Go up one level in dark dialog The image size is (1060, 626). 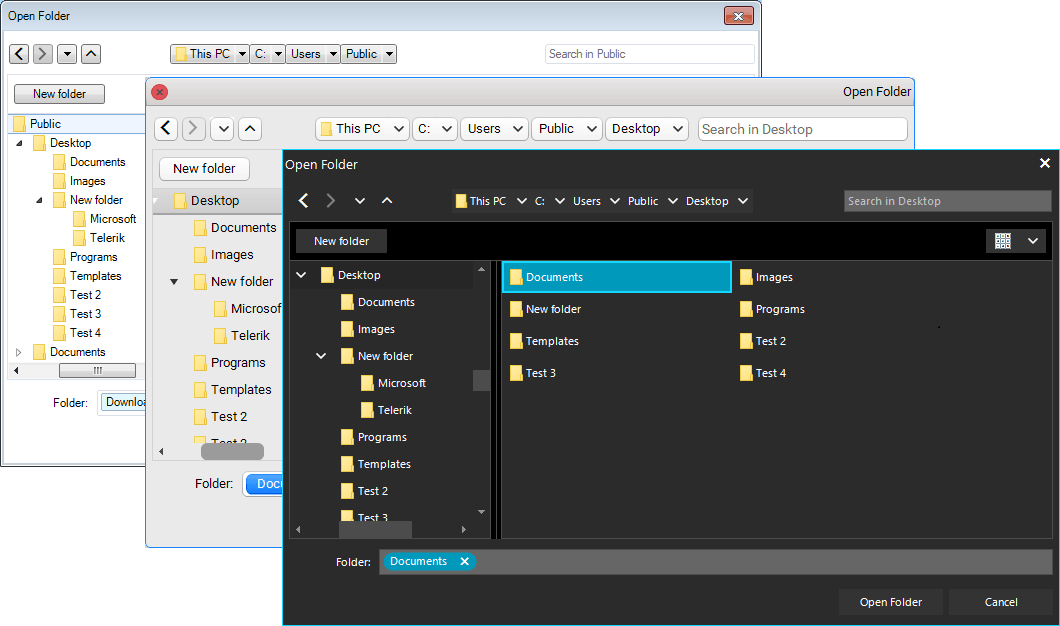(387, 201)
